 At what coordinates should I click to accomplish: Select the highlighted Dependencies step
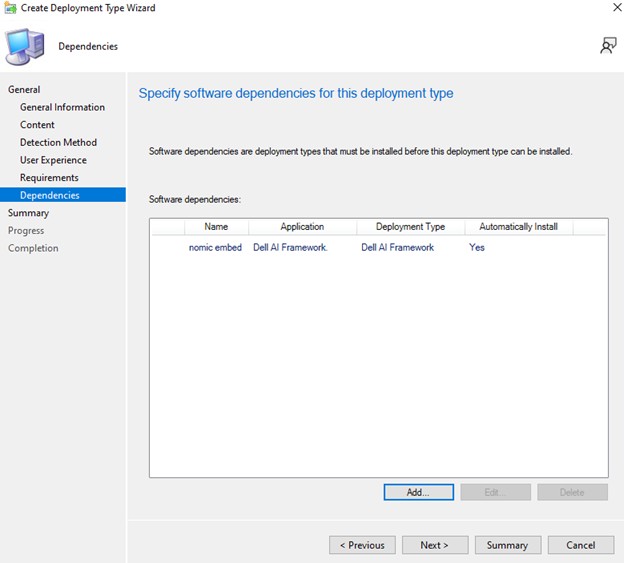pos(49,195)
